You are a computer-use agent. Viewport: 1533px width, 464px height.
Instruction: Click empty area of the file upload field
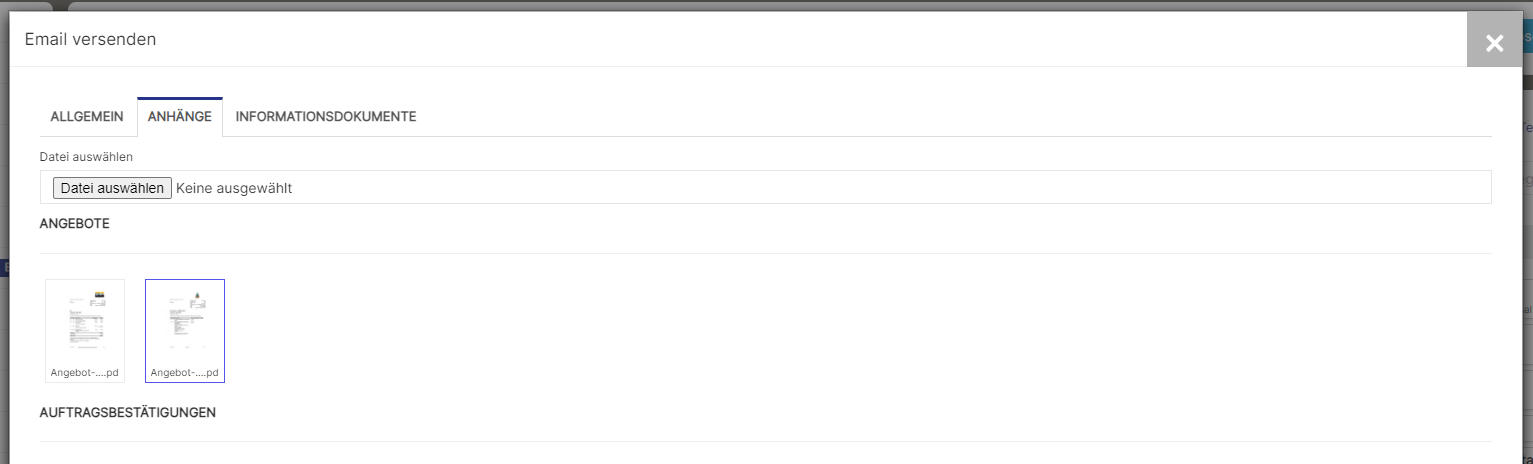click(x=890, y=188)
